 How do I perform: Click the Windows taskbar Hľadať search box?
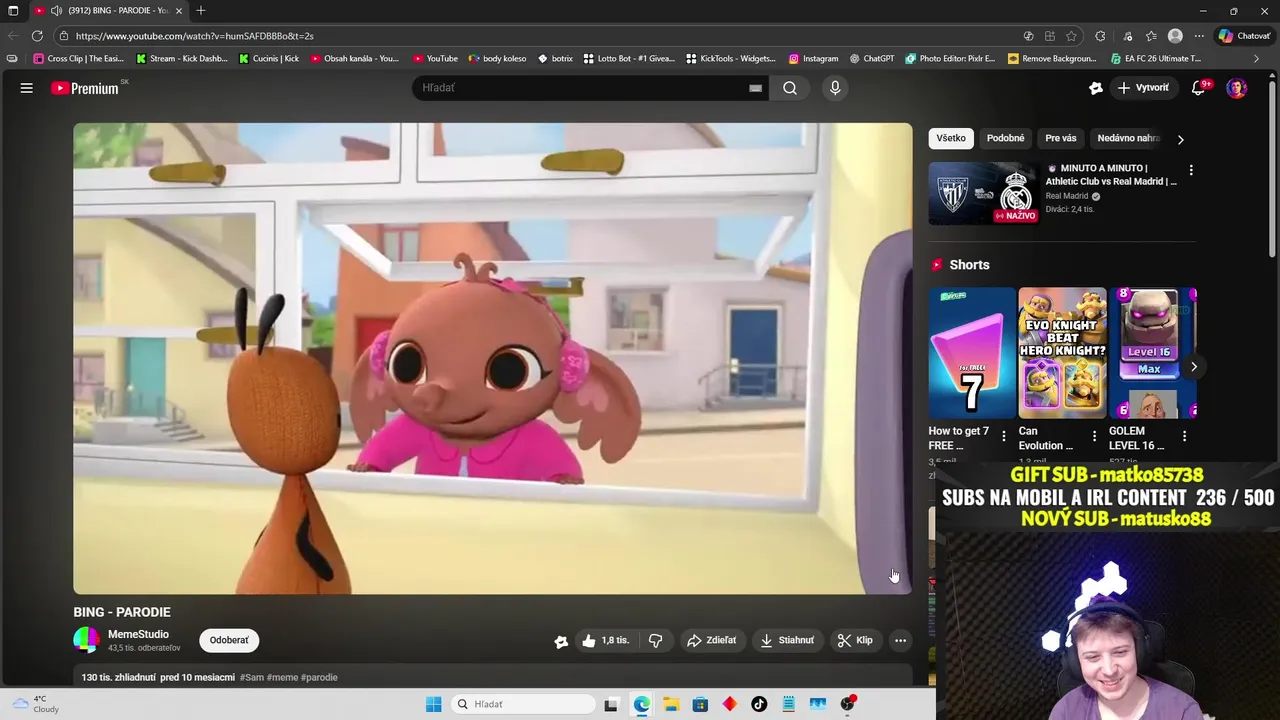click(x=522, y=704)
